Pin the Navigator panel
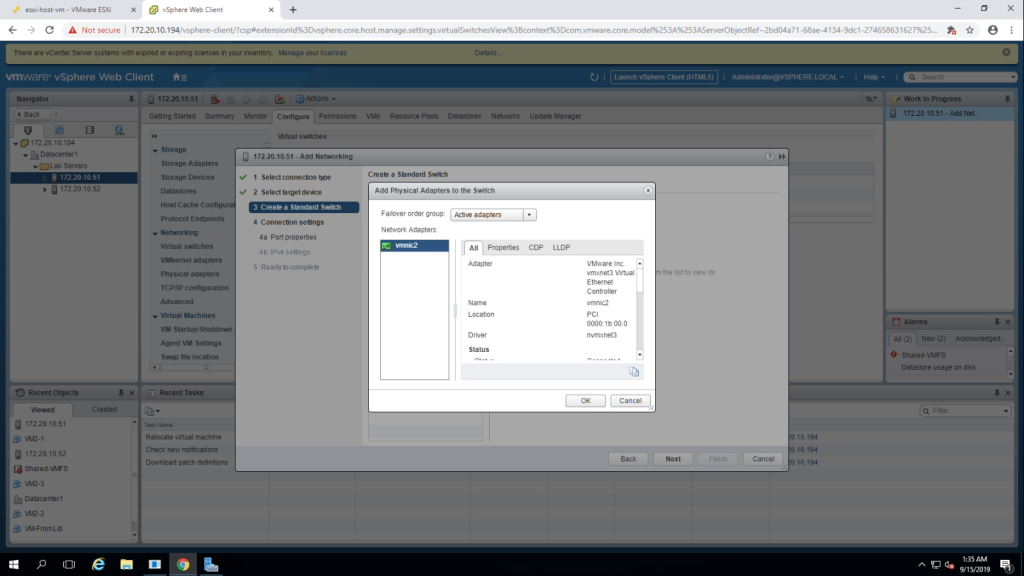 point(130,99)
